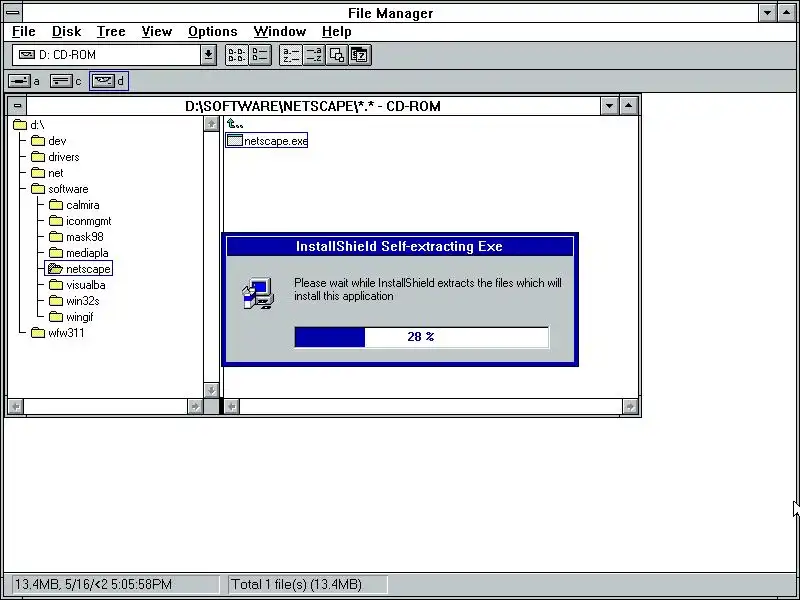
Task: Click tree pane scroll down arrow
Action: 211,391
